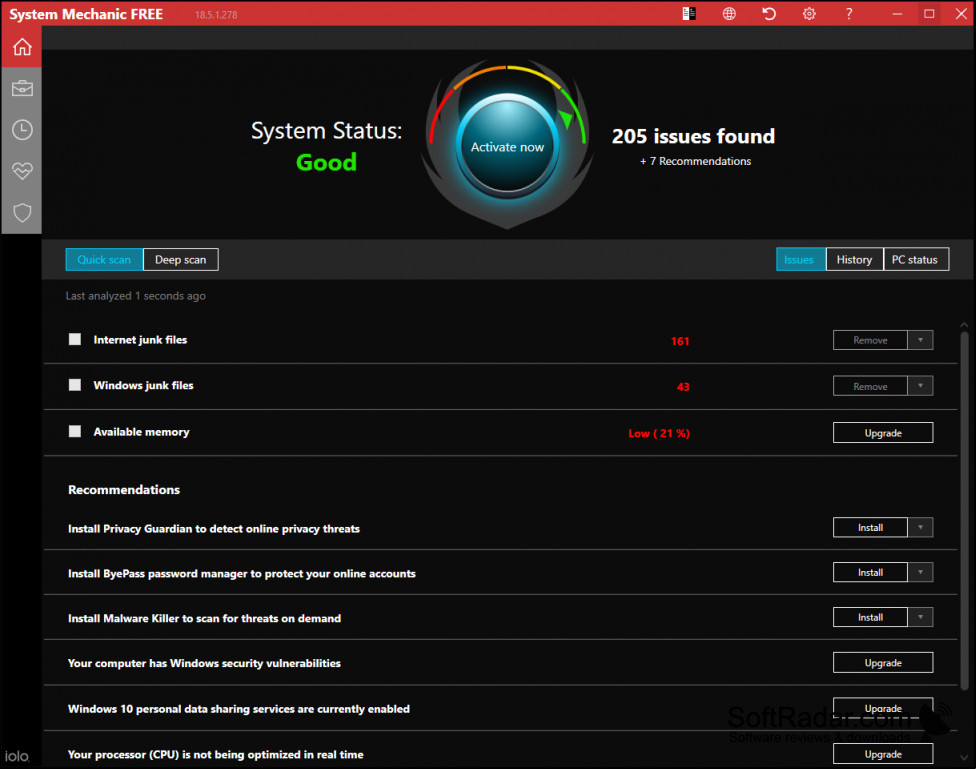976x769 pixels.
Task: Switch to the Issues tab
Action: coord(800,260)
